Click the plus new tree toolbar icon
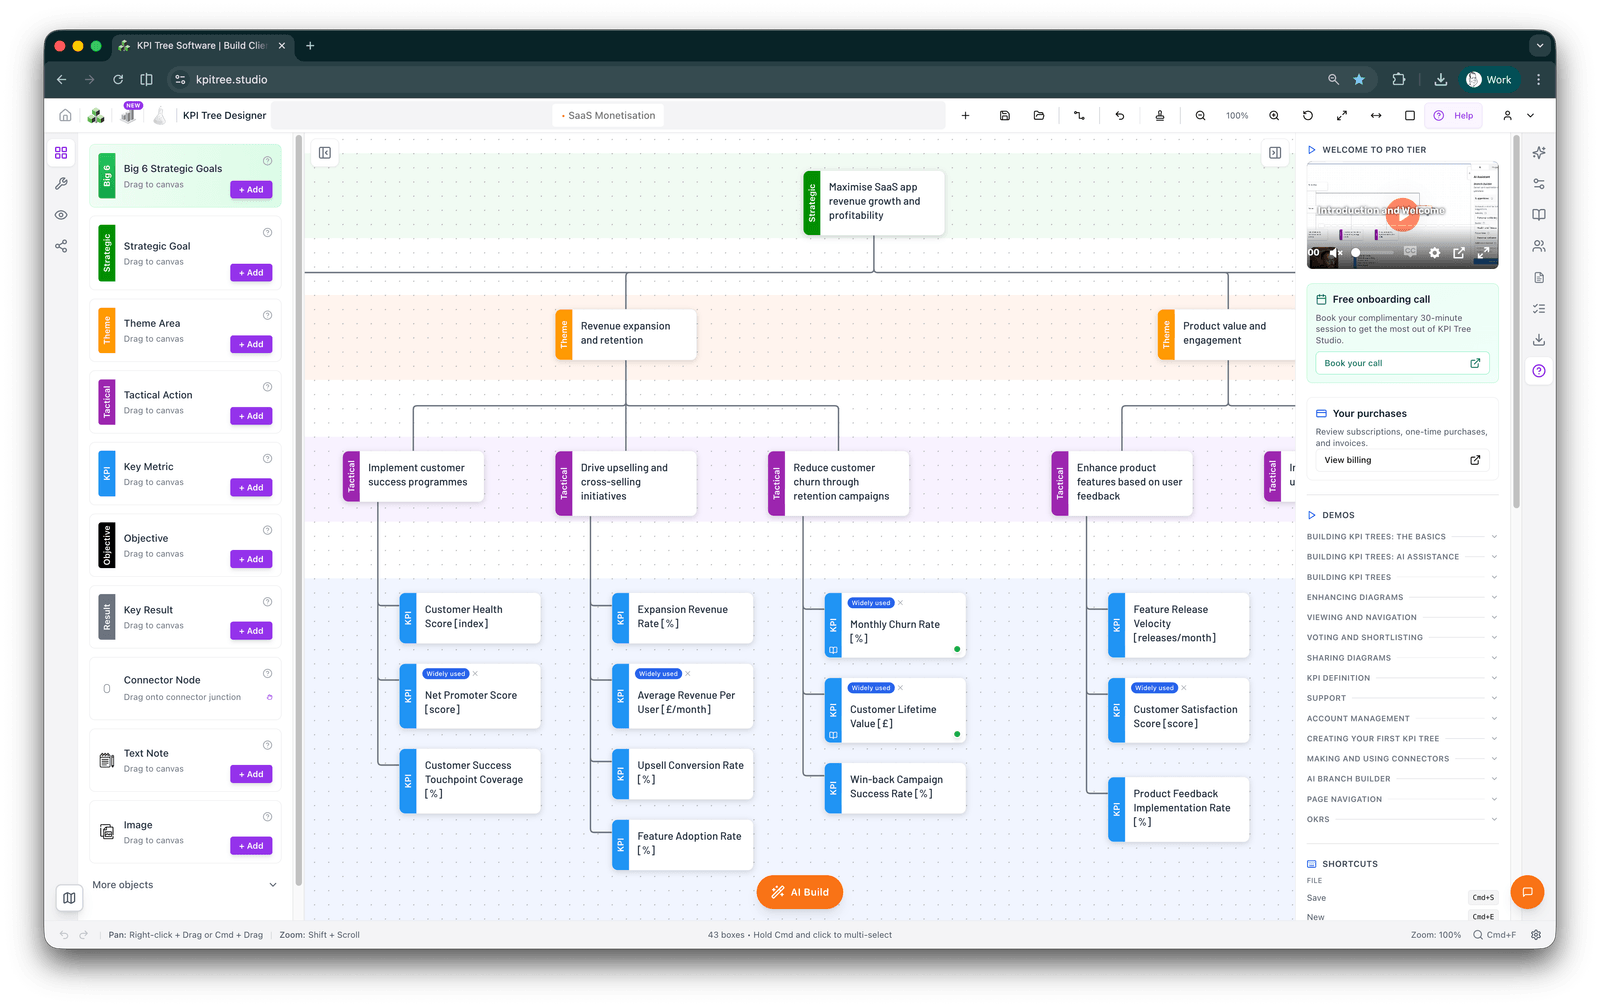Viewport: 1600px width, 1007px height. tap(965, 116)
